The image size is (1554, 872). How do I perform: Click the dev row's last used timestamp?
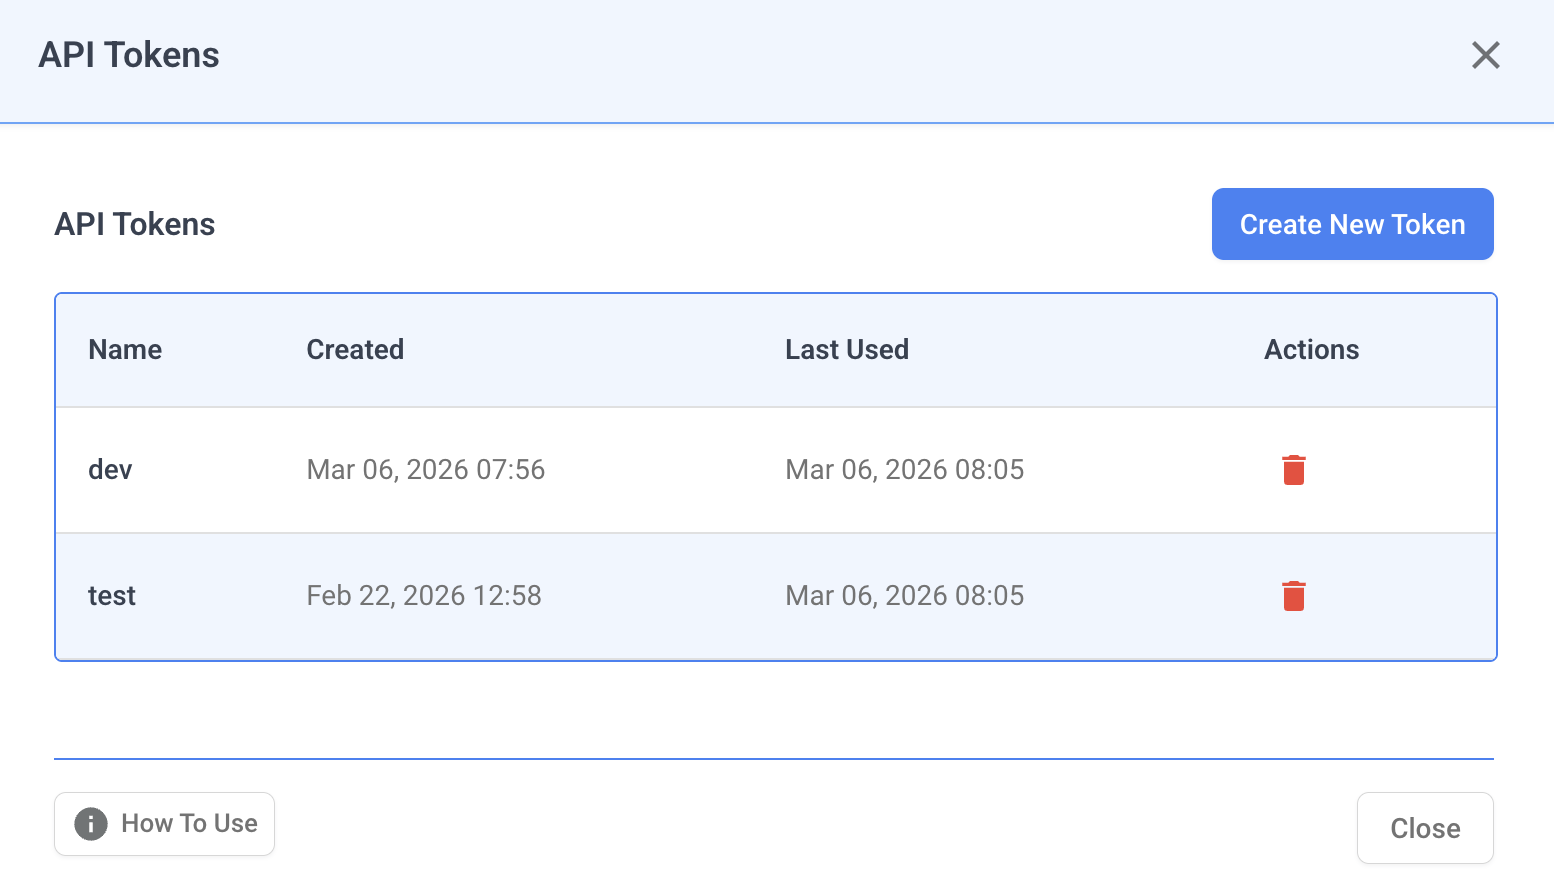(904, 470)
